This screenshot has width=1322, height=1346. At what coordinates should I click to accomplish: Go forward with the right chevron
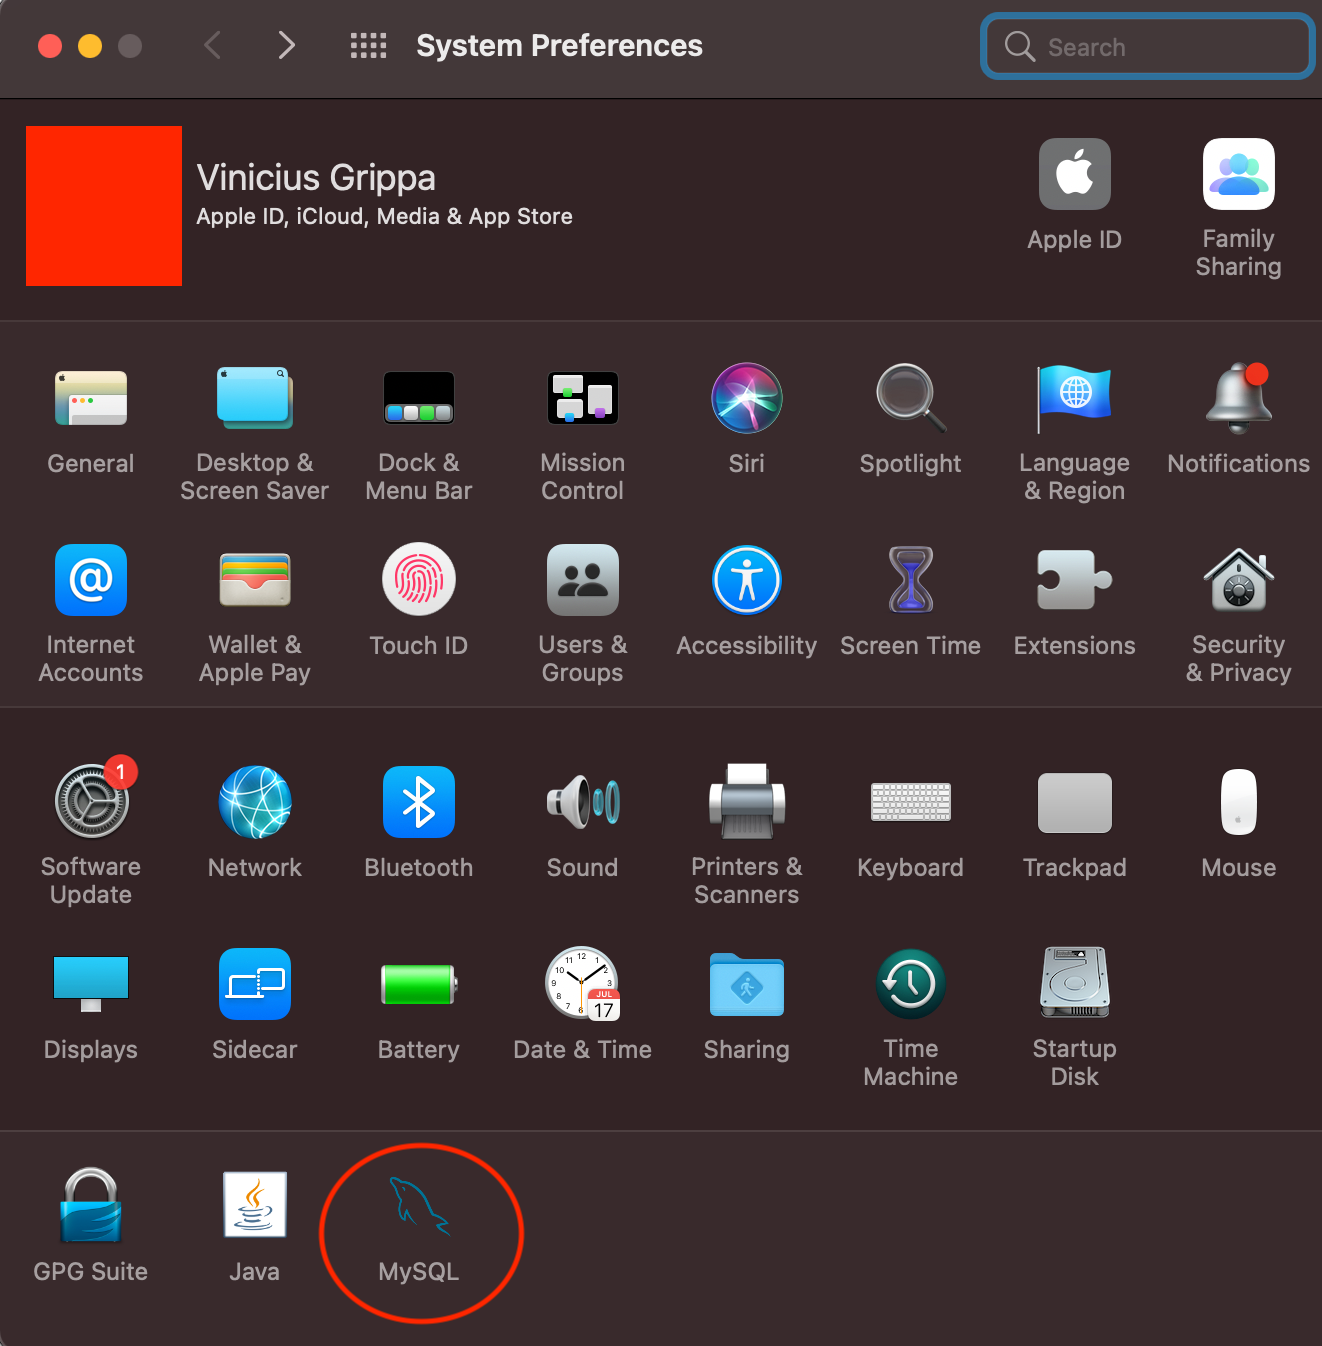(286, 45)
